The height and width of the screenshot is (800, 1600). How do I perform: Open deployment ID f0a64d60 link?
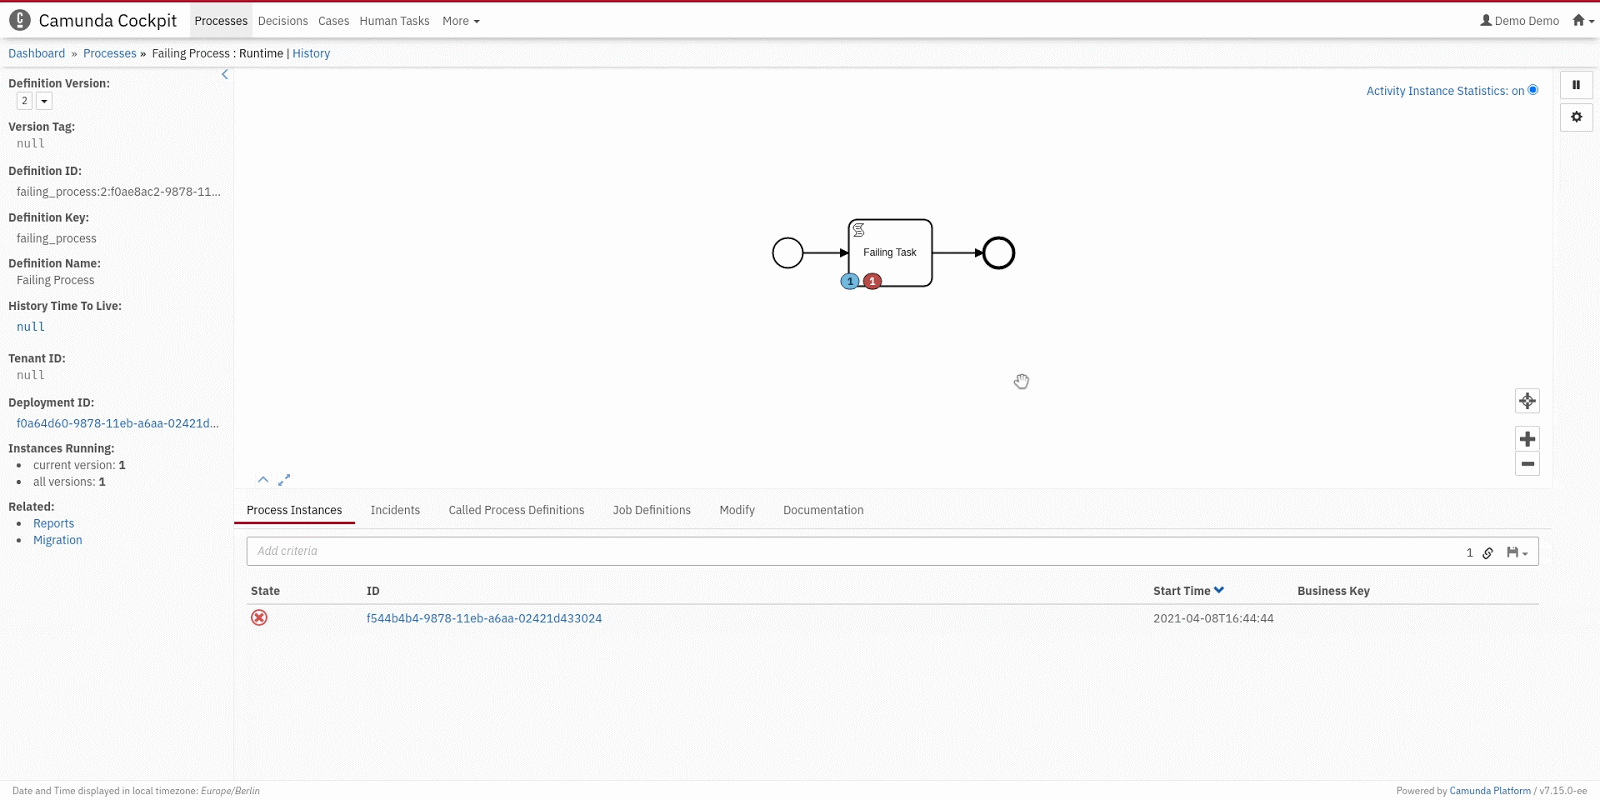(x=118, y=424)
